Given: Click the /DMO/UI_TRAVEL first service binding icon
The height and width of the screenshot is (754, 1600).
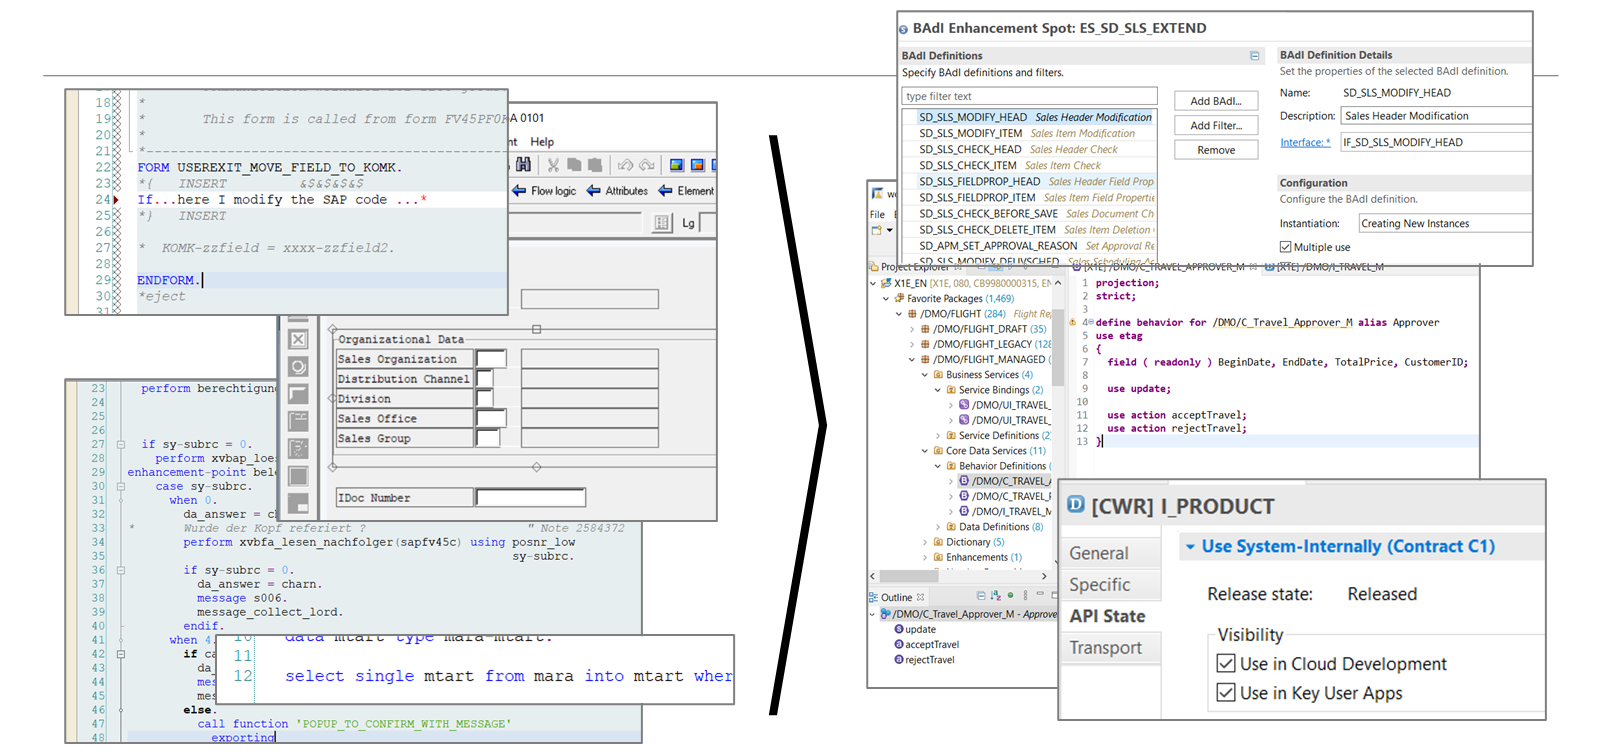Looking at the screenshot, I should (964, 405).
